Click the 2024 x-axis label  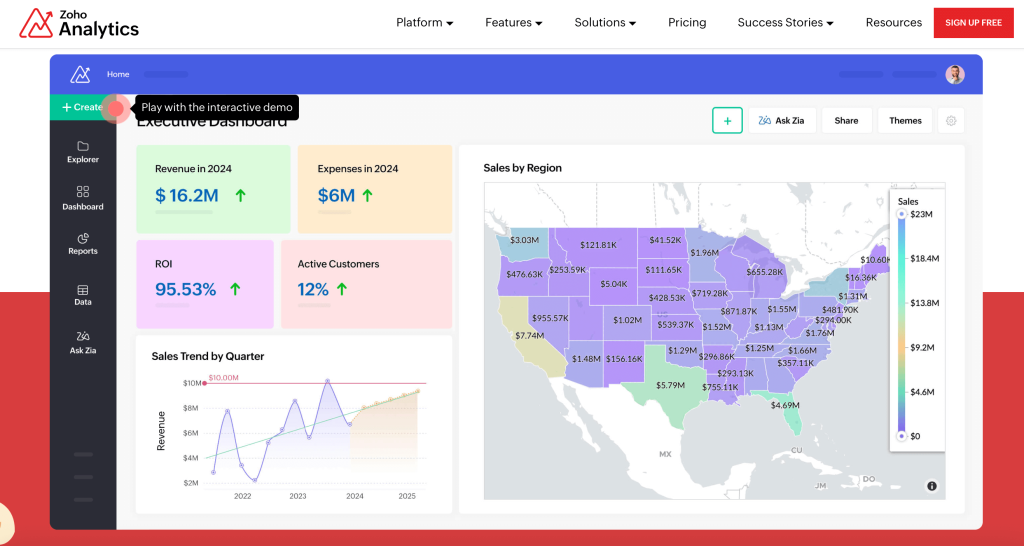[355, 496]
